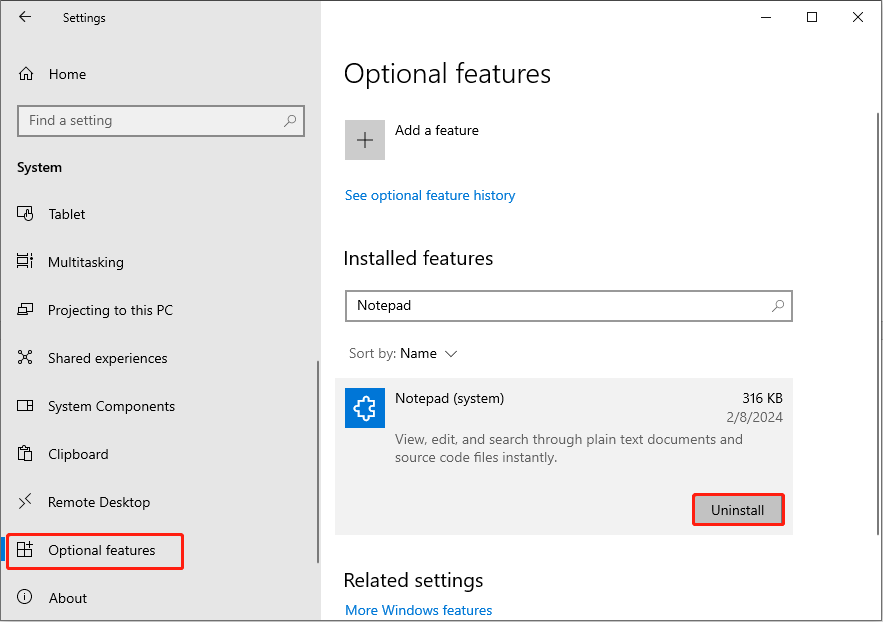Close the Settings window
This screenshot has height=622, width=883.
[858, 17]
